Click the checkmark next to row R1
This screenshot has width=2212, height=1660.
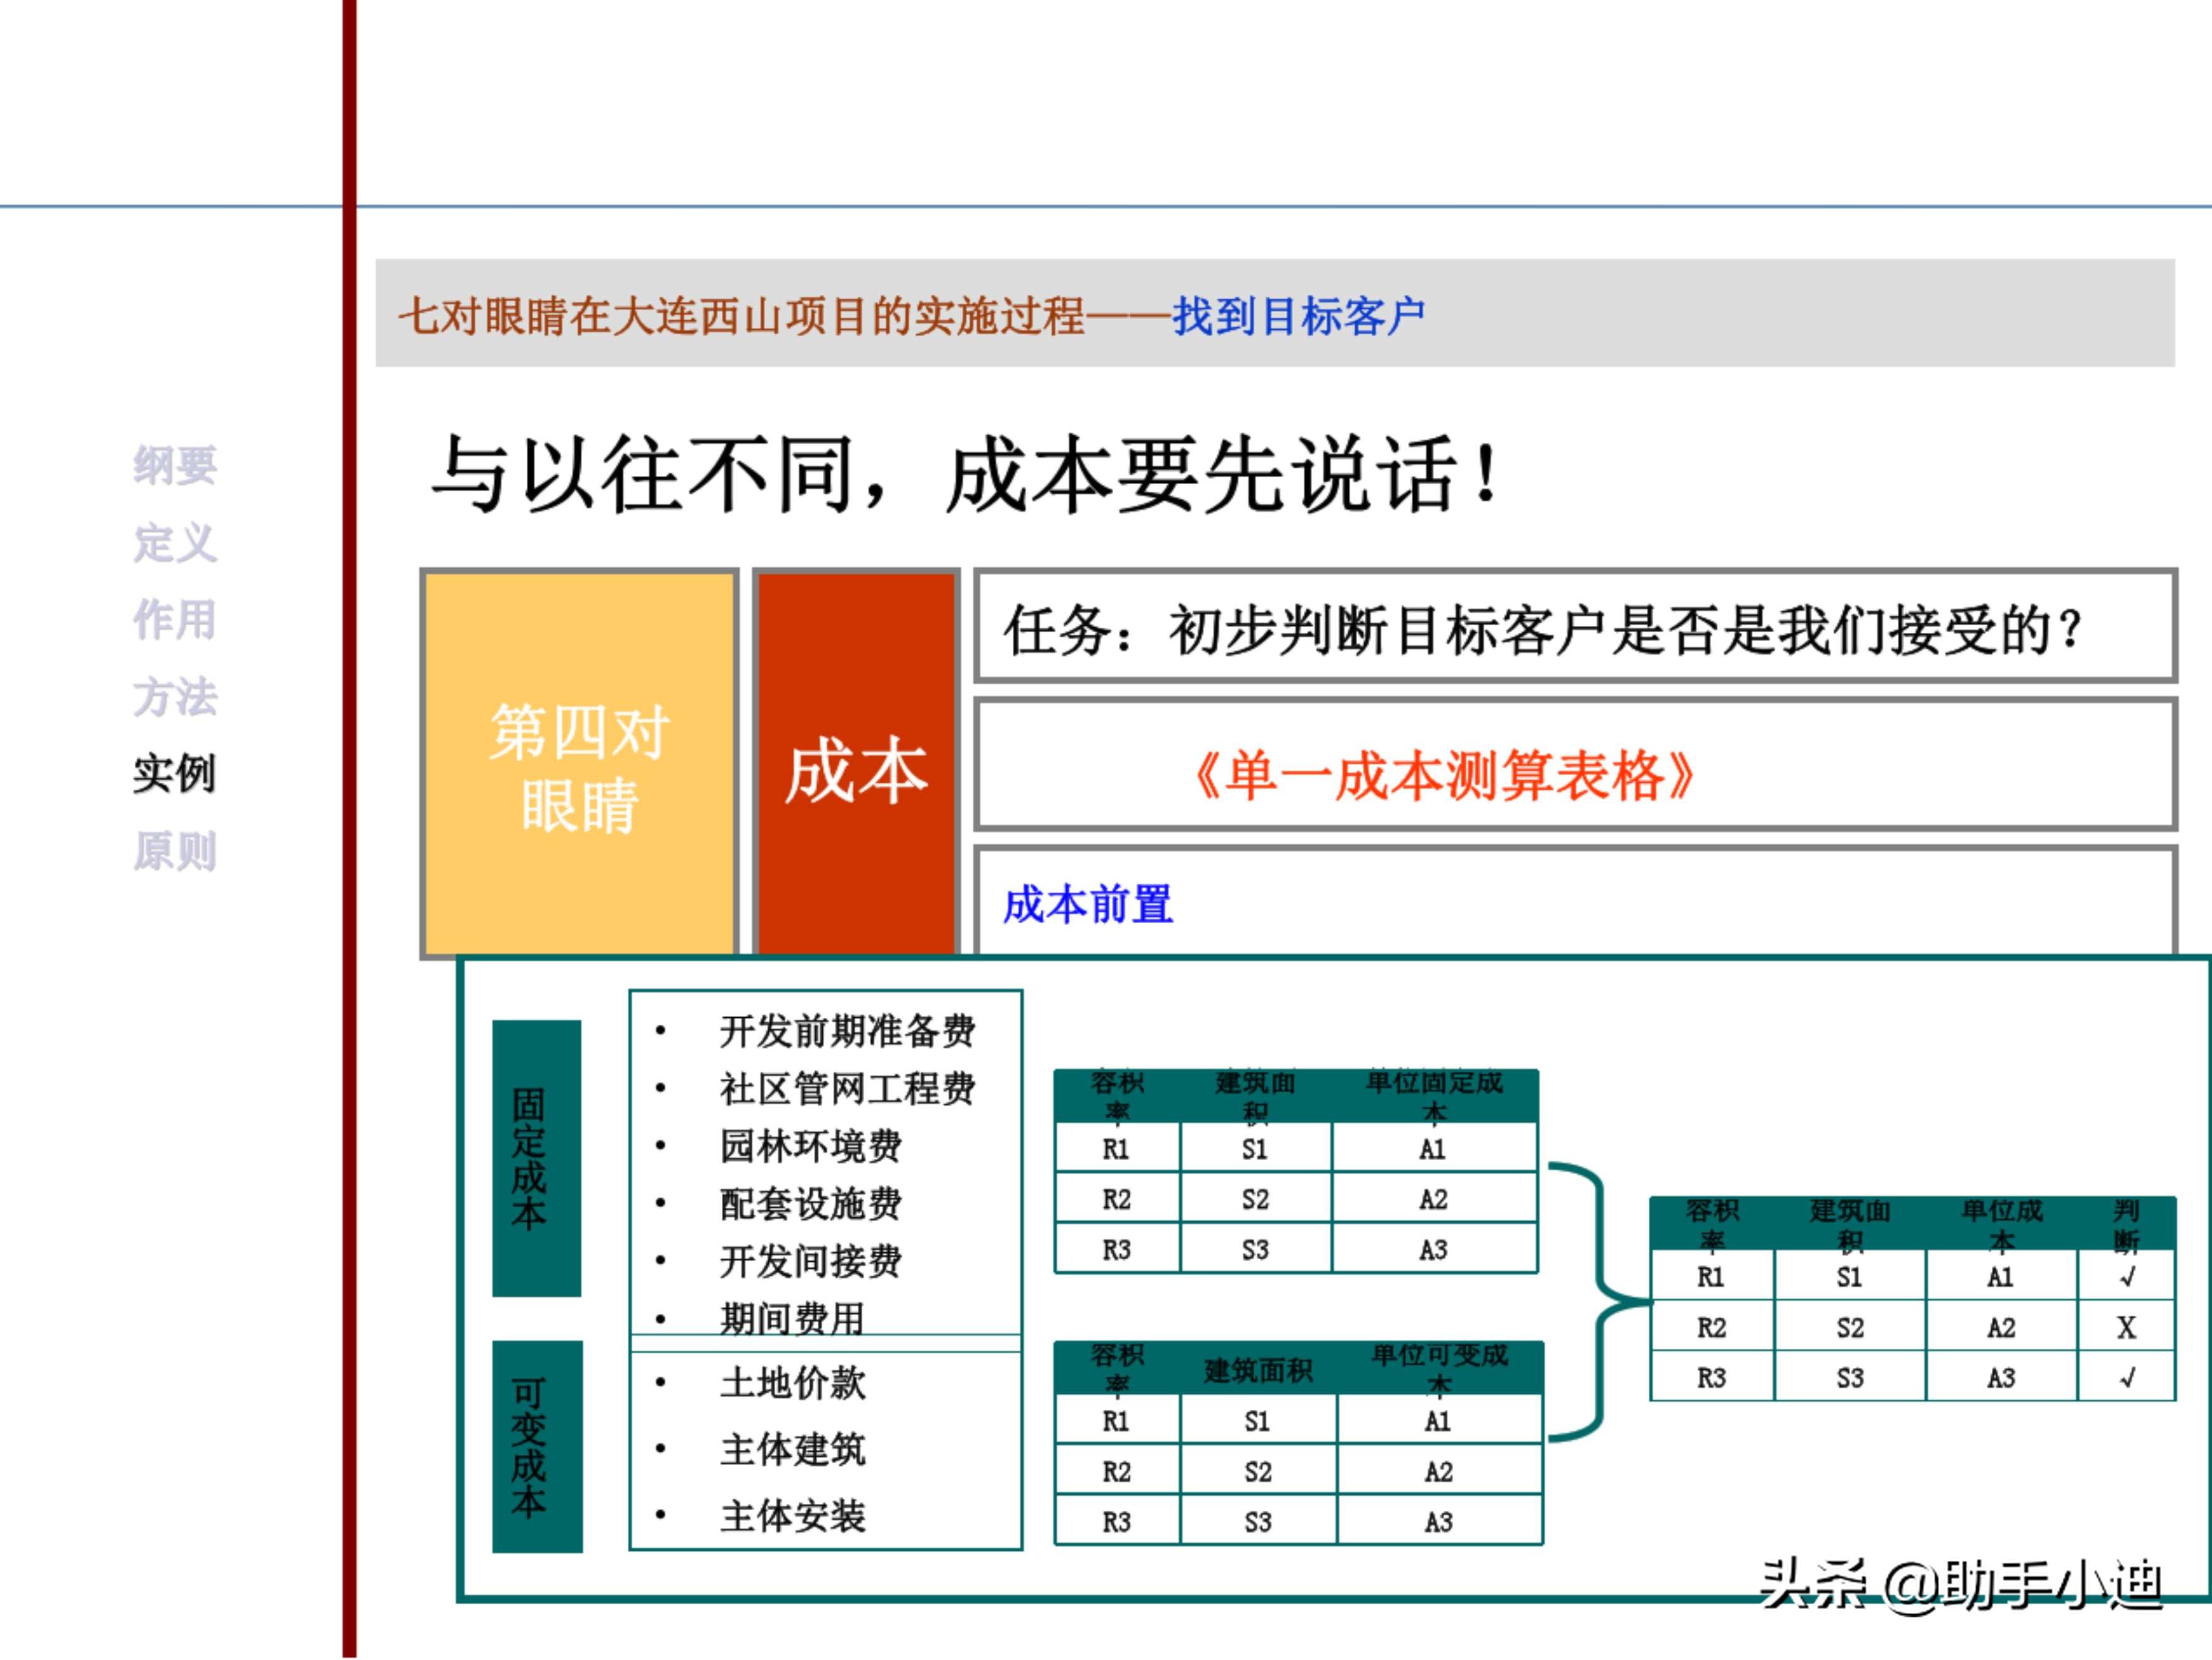pyautogui.click(x=2131, y=1277)
